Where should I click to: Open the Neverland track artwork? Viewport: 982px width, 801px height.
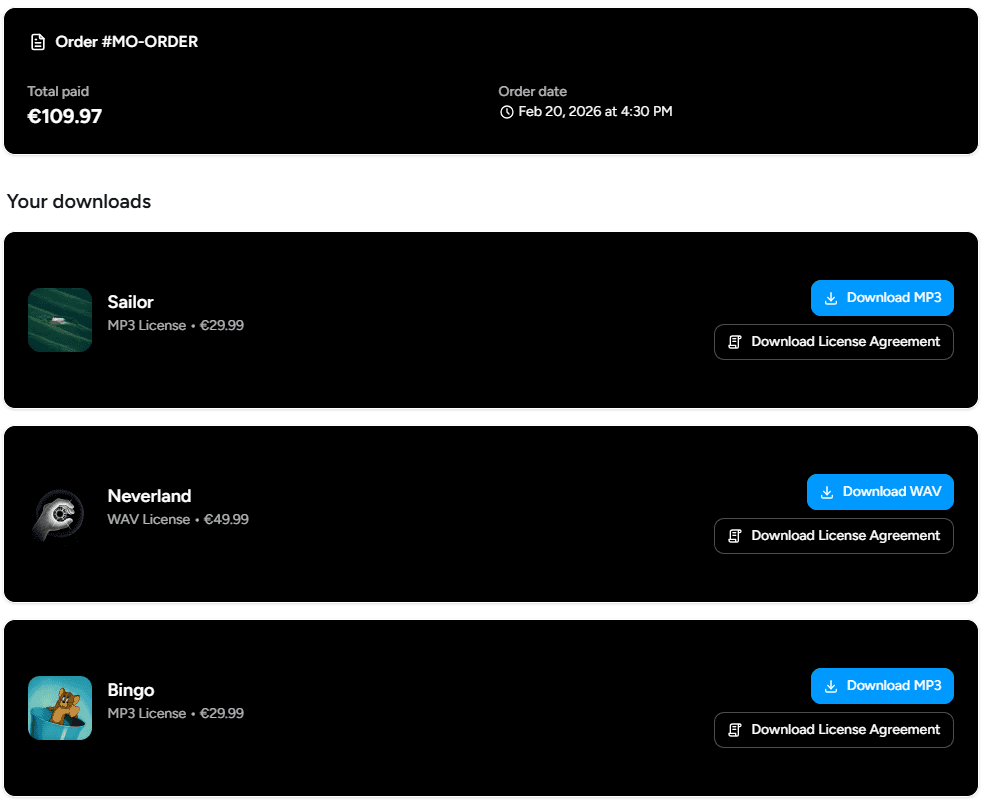point(60,514)
